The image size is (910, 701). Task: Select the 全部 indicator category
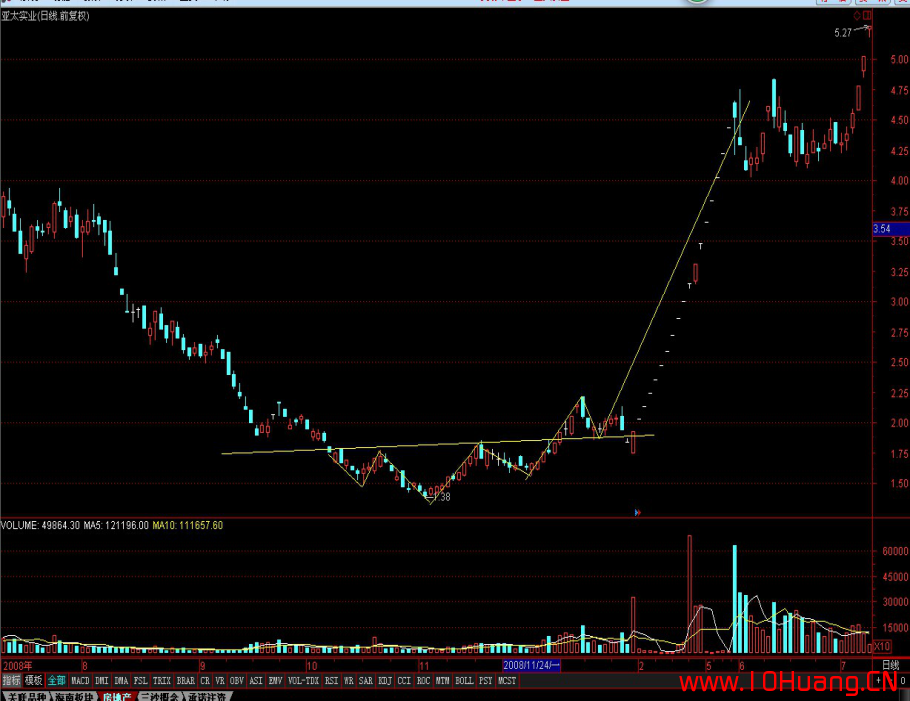tap(56, 680)
